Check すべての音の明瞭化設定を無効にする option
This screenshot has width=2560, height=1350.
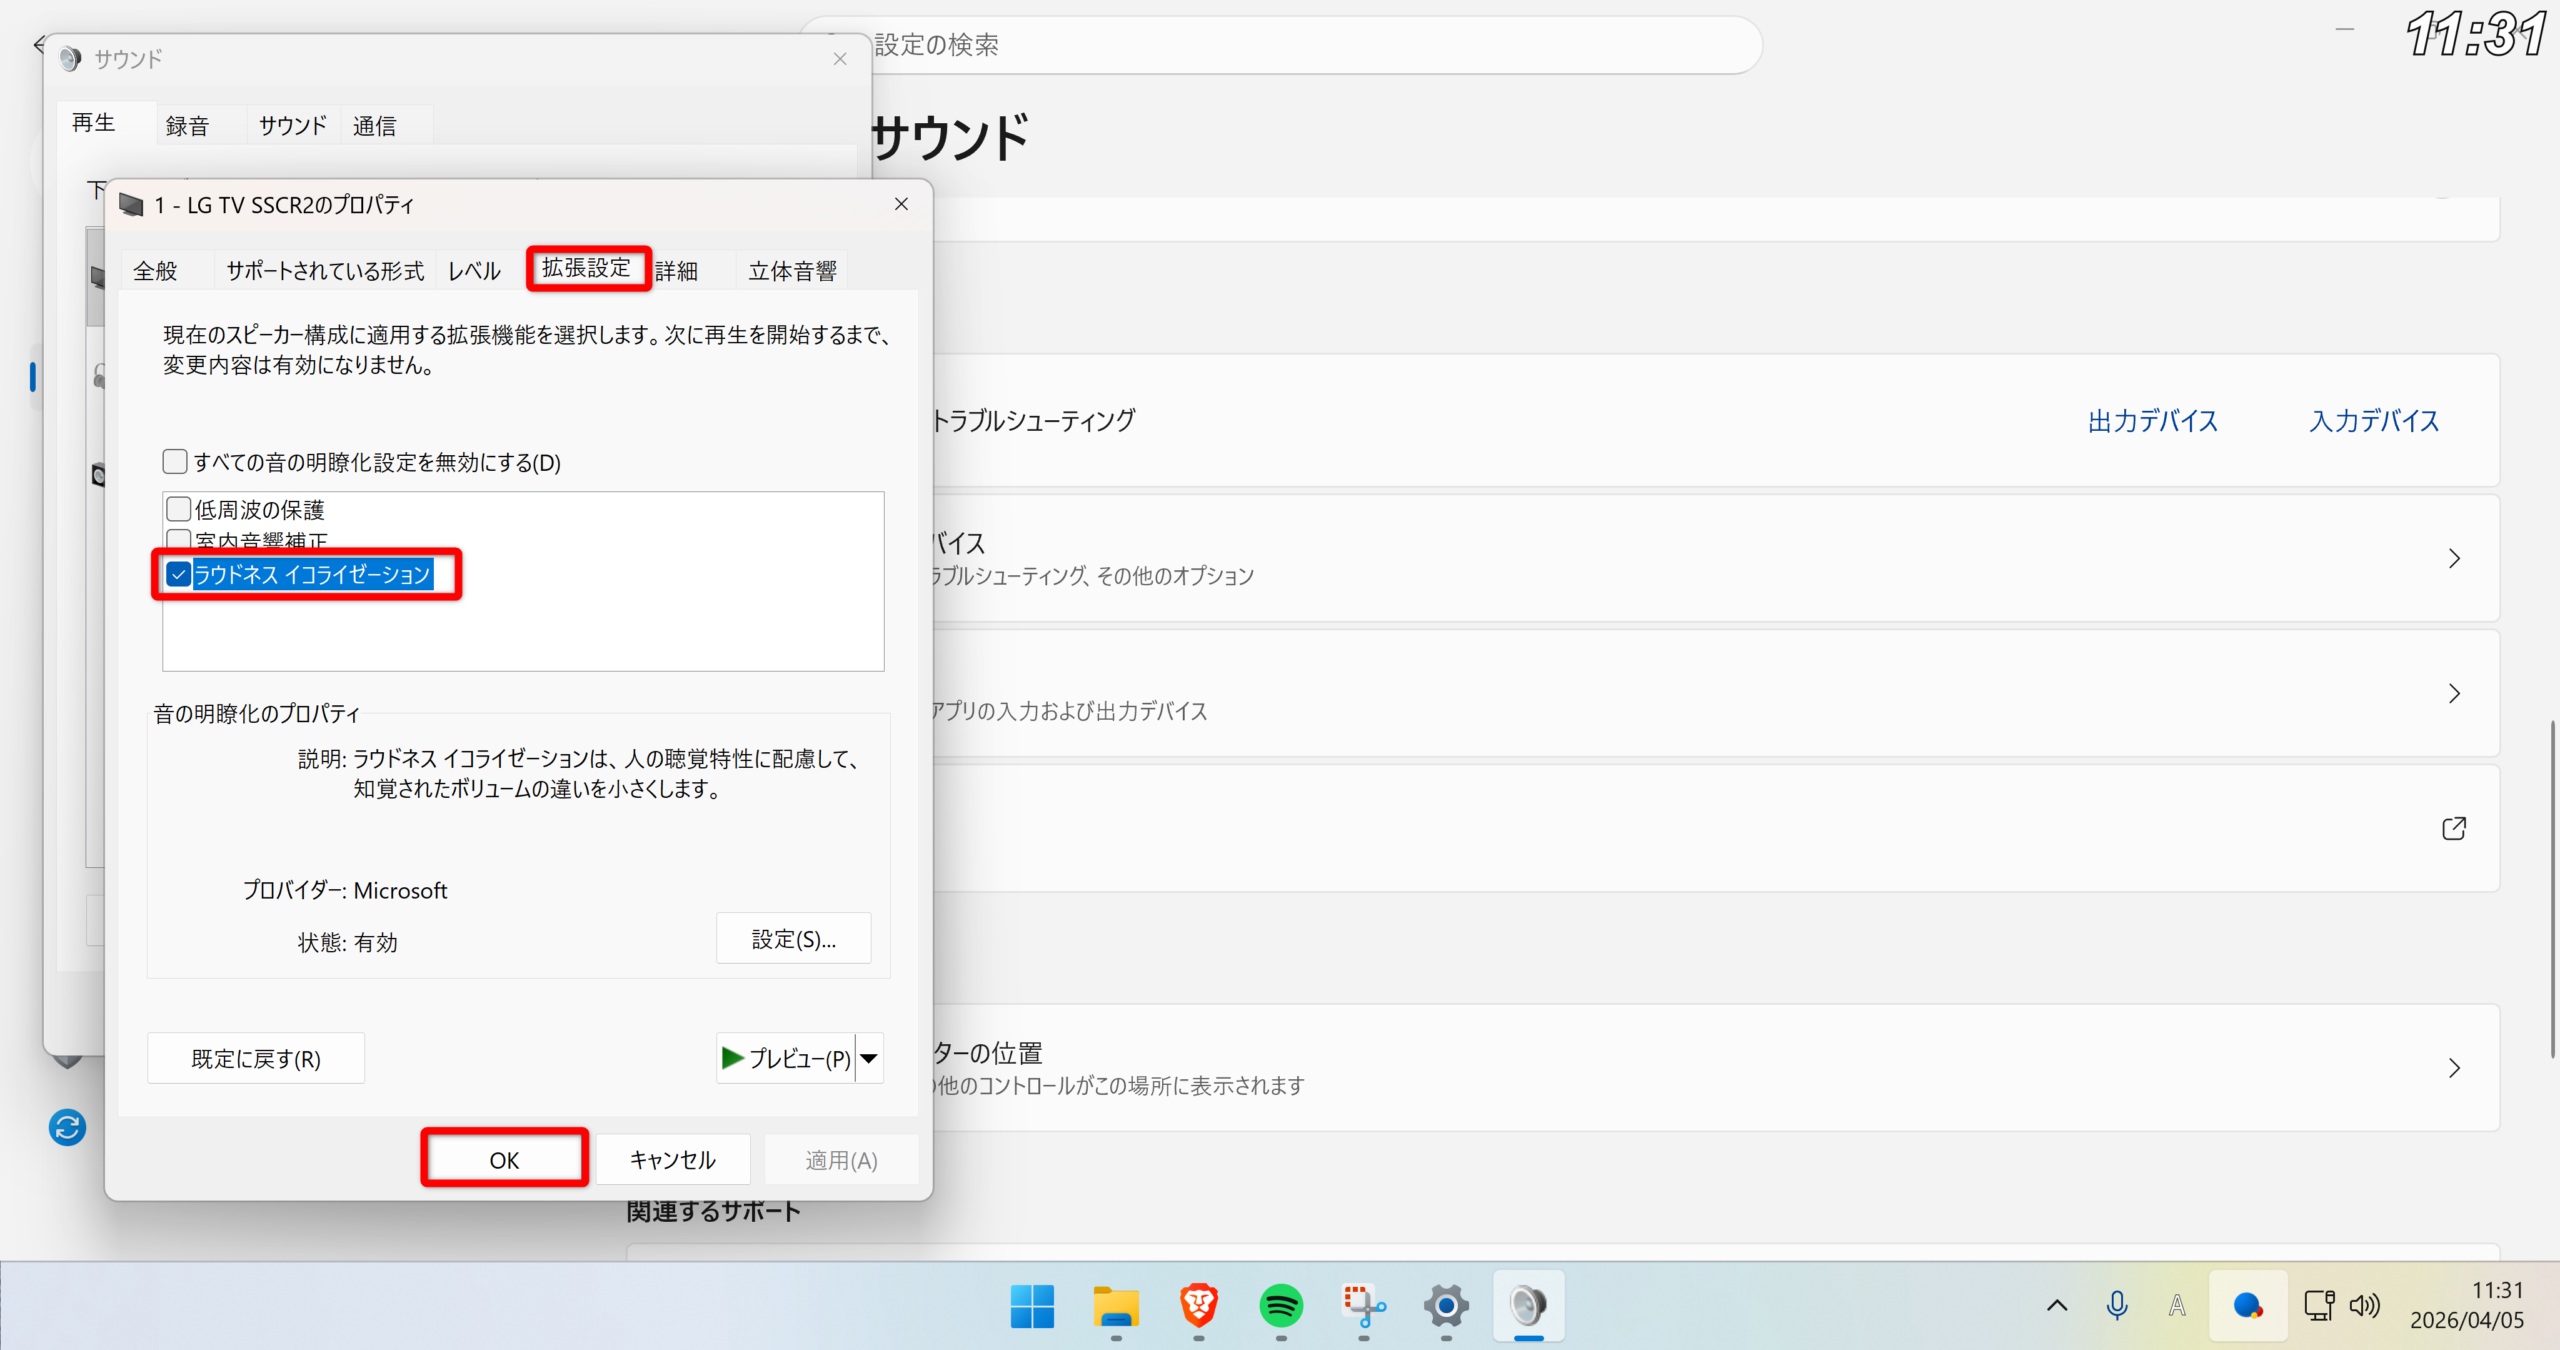(x=175, y=461)
